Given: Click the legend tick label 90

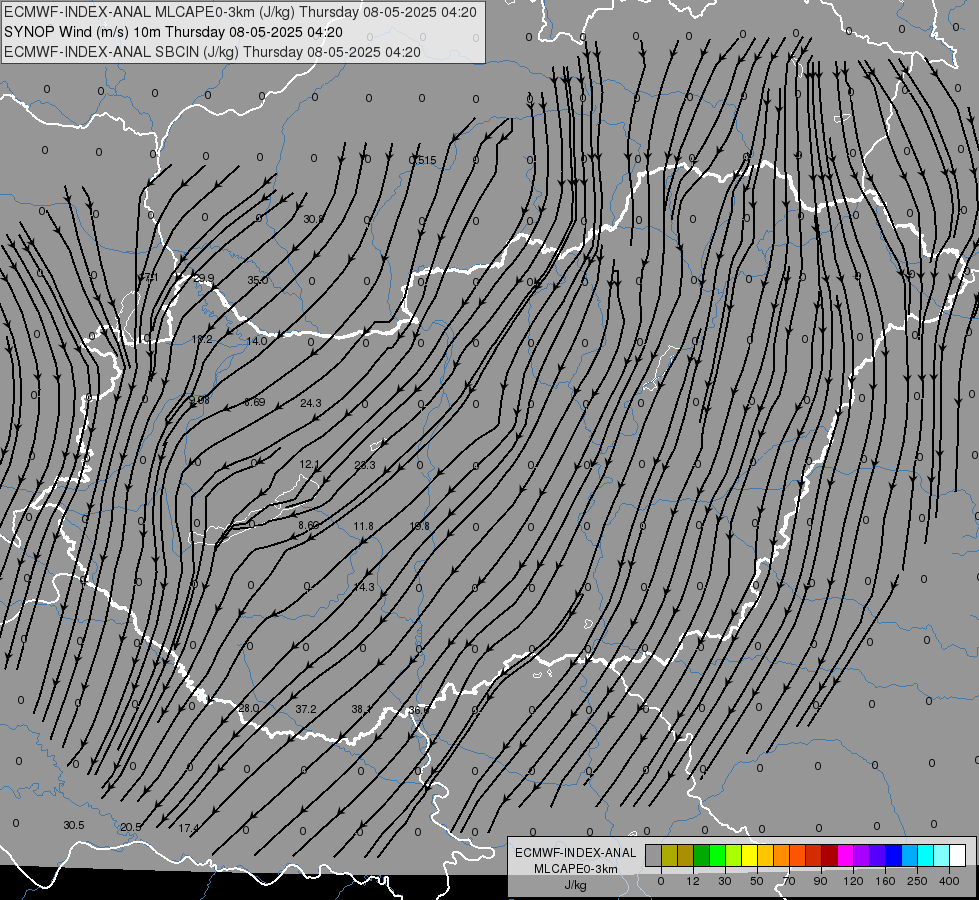Looking at the screenshot, I should coord(820,881).
